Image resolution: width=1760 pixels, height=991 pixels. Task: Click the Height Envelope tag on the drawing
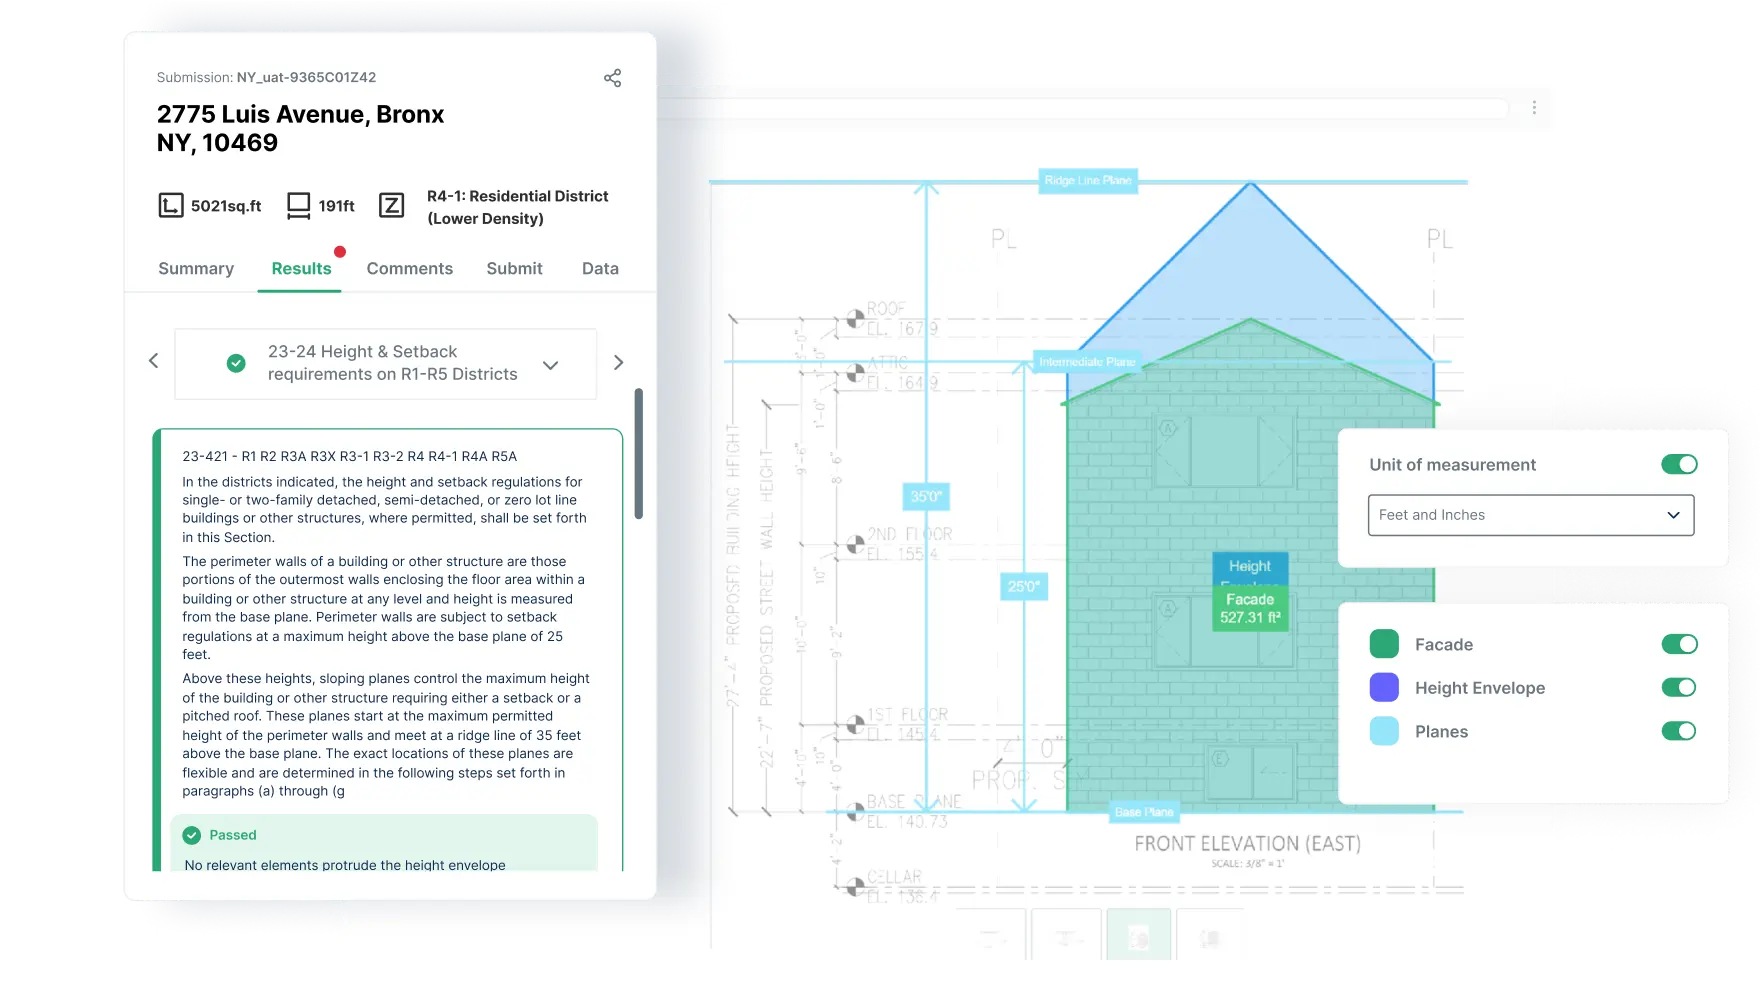(x=1250, y=568)
